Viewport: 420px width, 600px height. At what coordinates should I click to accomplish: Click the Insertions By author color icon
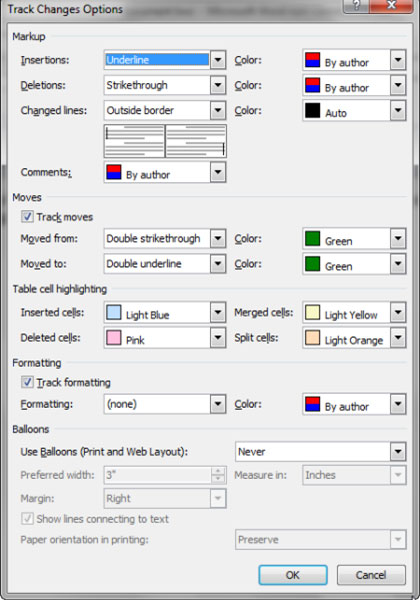coord(313,60)
